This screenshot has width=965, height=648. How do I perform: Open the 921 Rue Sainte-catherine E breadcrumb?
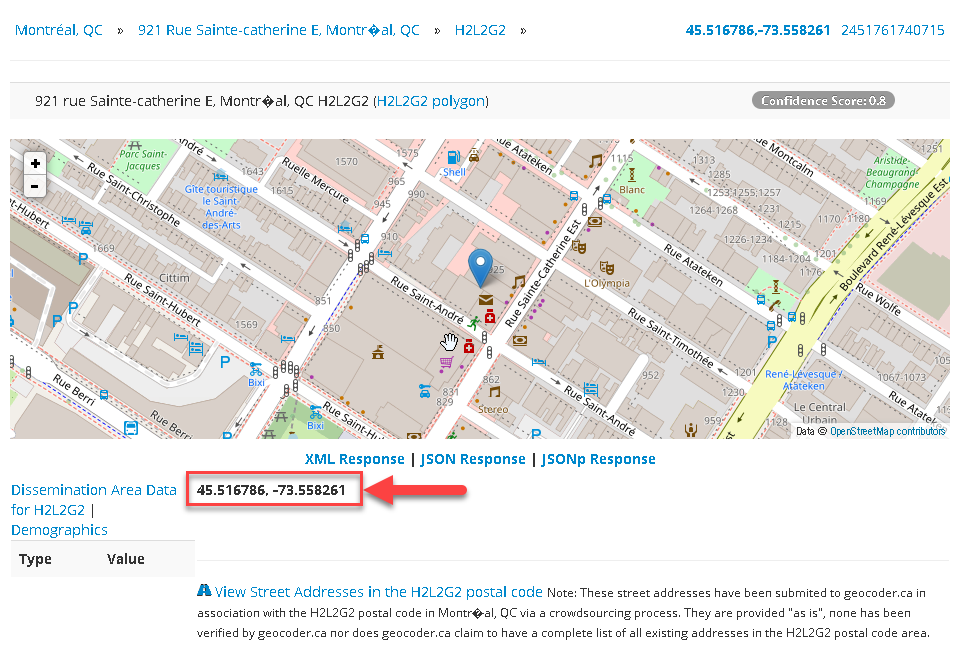click(278, 30)
